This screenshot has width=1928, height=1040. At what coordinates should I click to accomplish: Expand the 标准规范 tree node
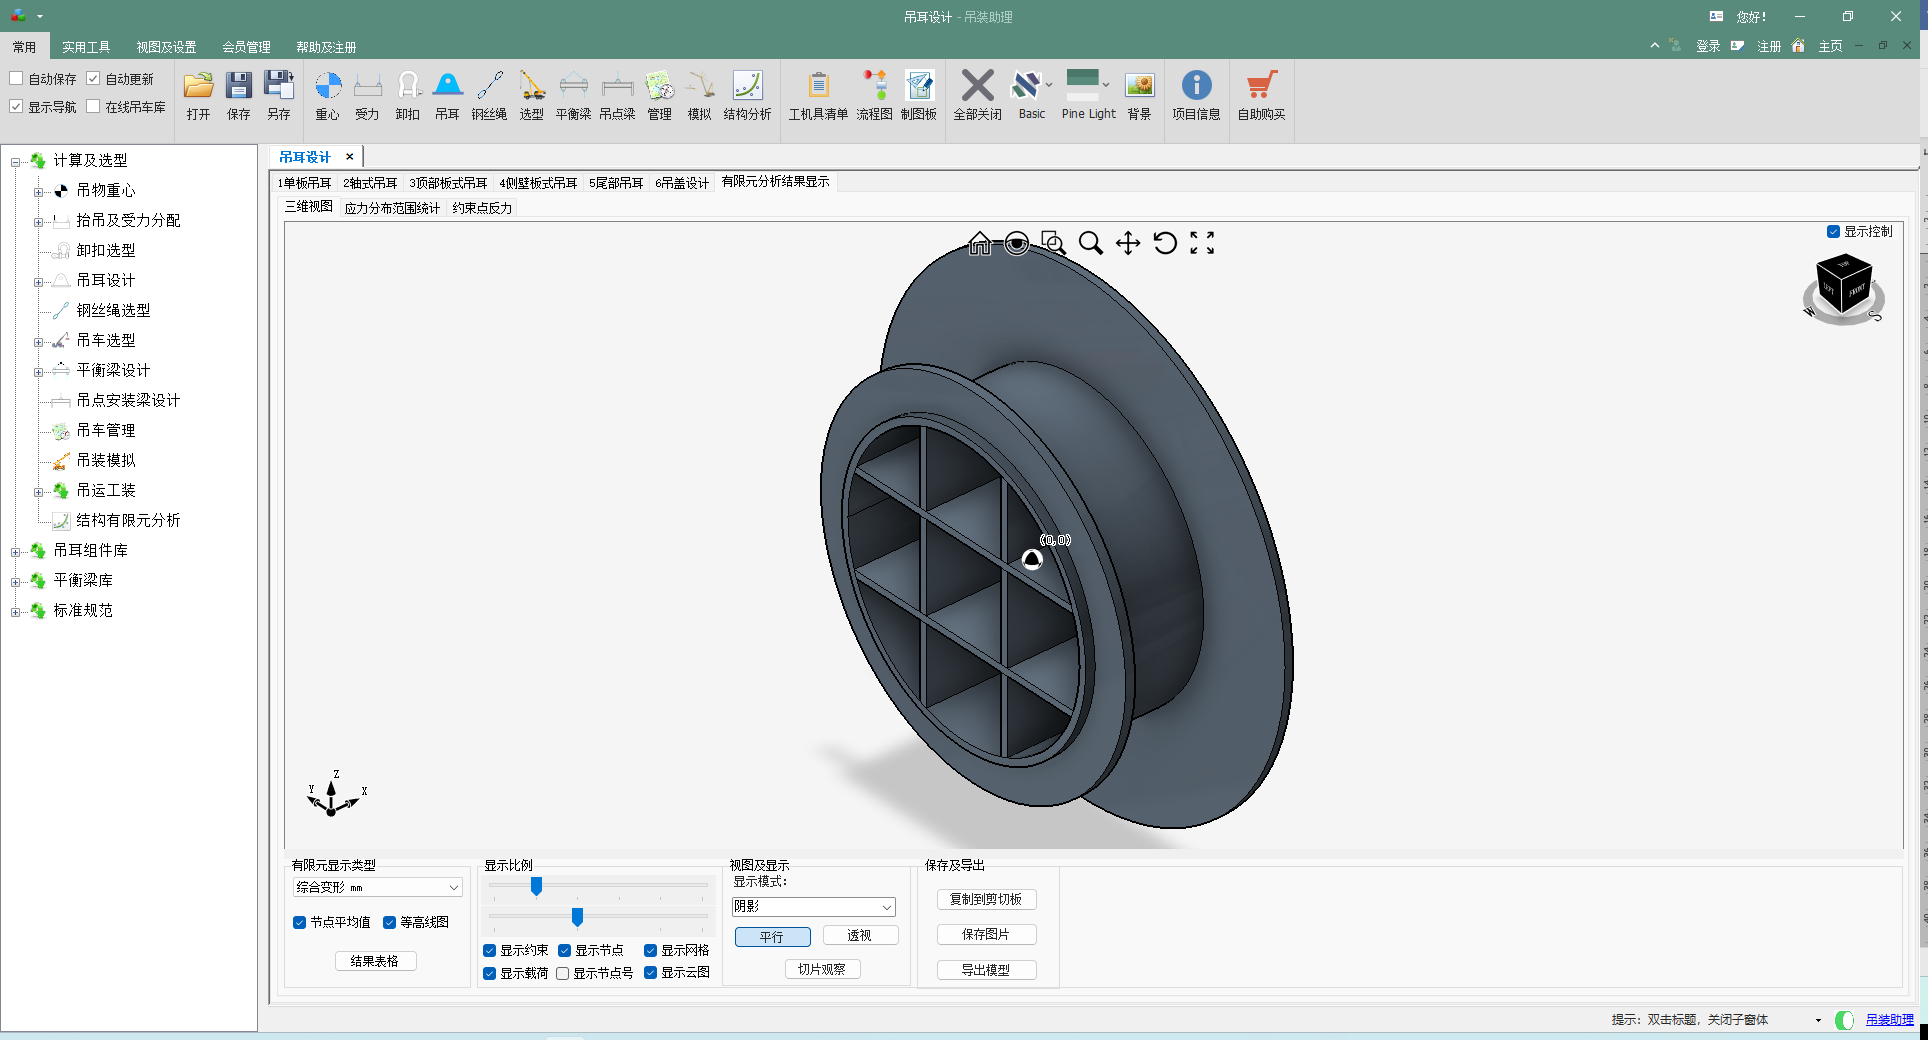click(16, 612)
